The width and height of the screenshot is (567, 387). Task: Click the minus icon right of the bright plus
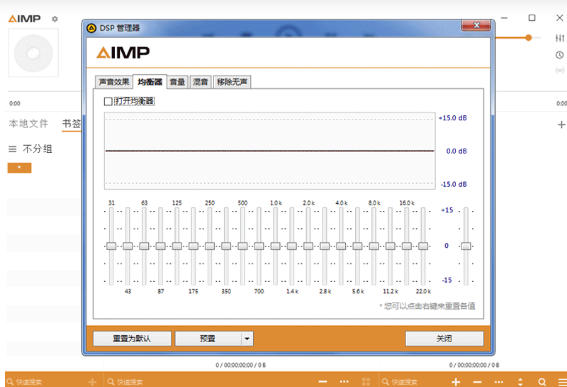[x=477, y=382]
